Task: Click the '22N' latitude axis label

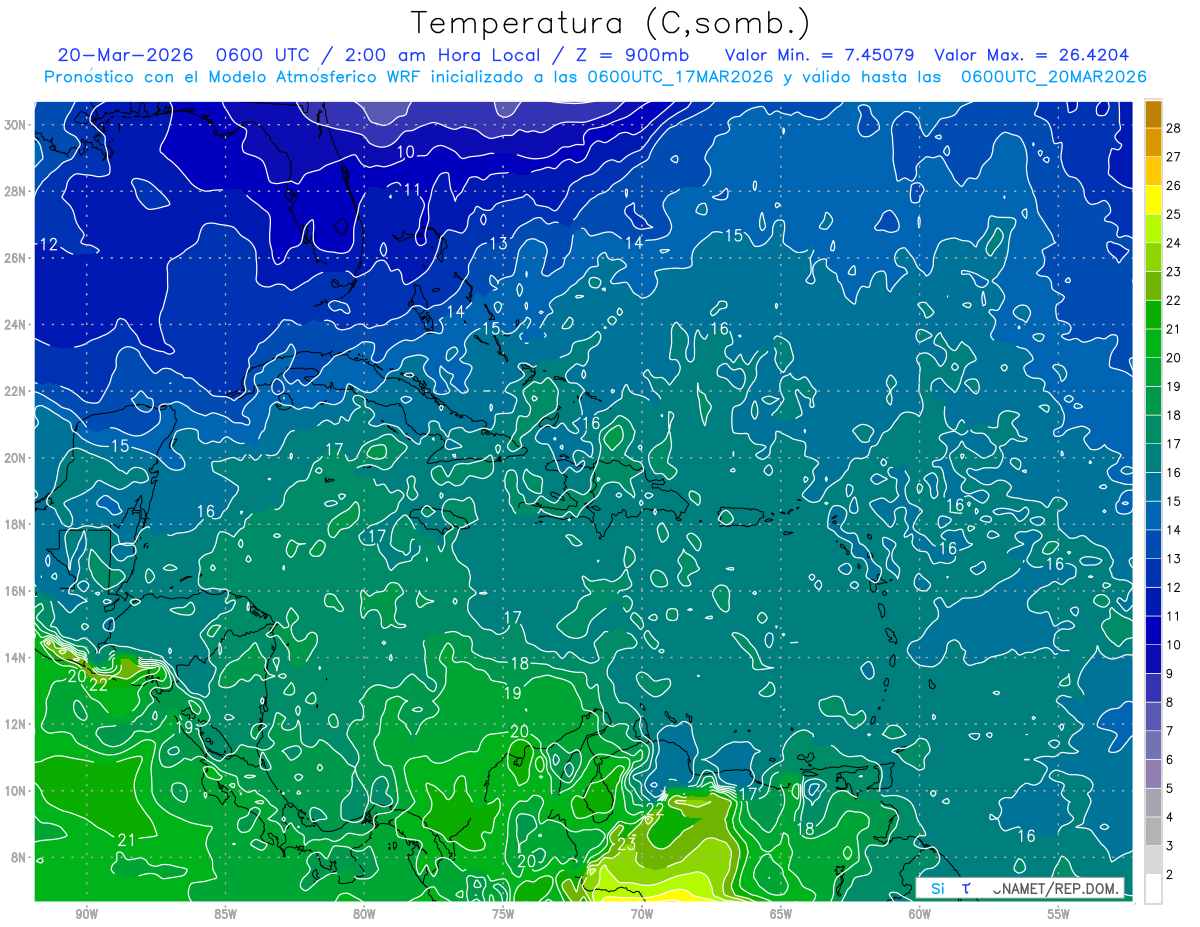Action: pos(17,391)
